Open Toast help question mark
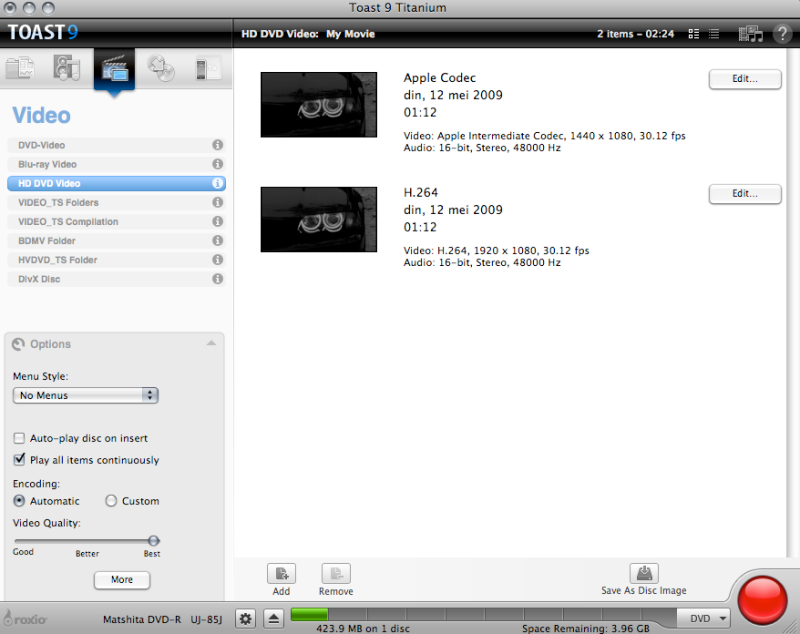 pyautogui.click(x=782, y=34)
